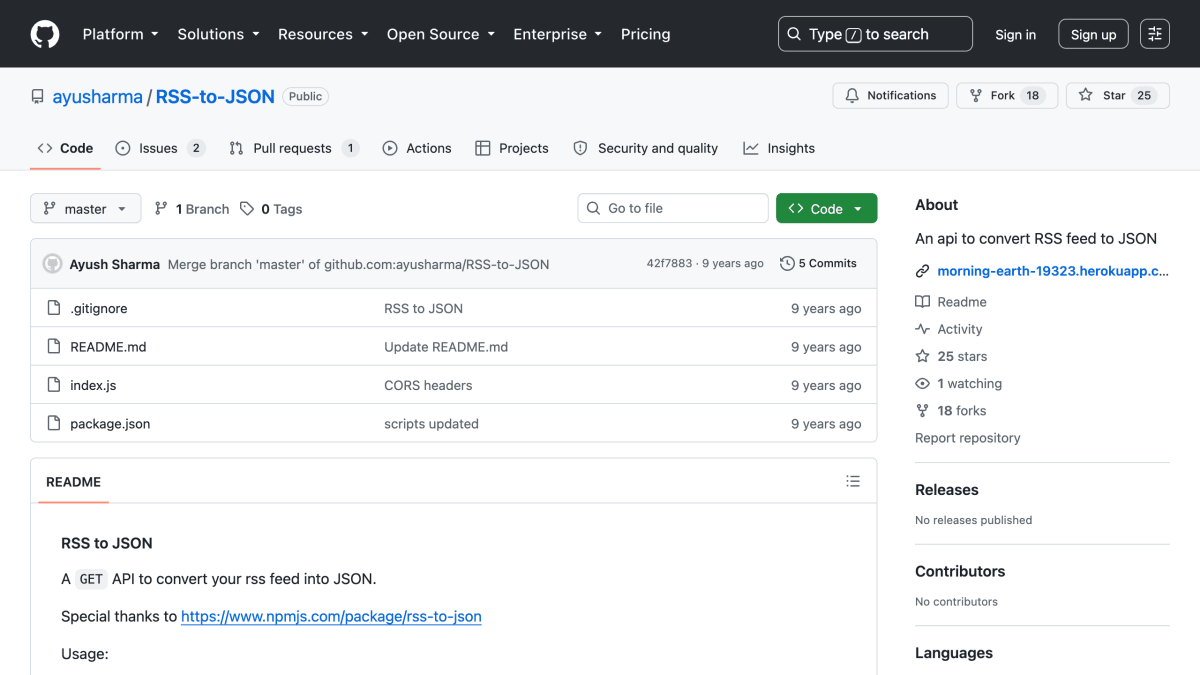Click the bell icon in Notifications

point(852,95)
